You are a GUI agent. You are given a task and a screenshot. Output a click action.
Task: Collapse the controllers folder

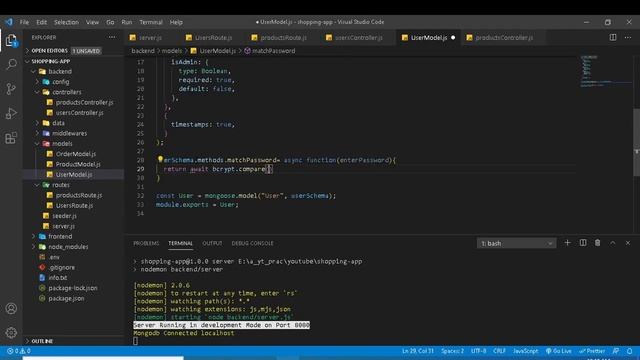pos(67,92)
